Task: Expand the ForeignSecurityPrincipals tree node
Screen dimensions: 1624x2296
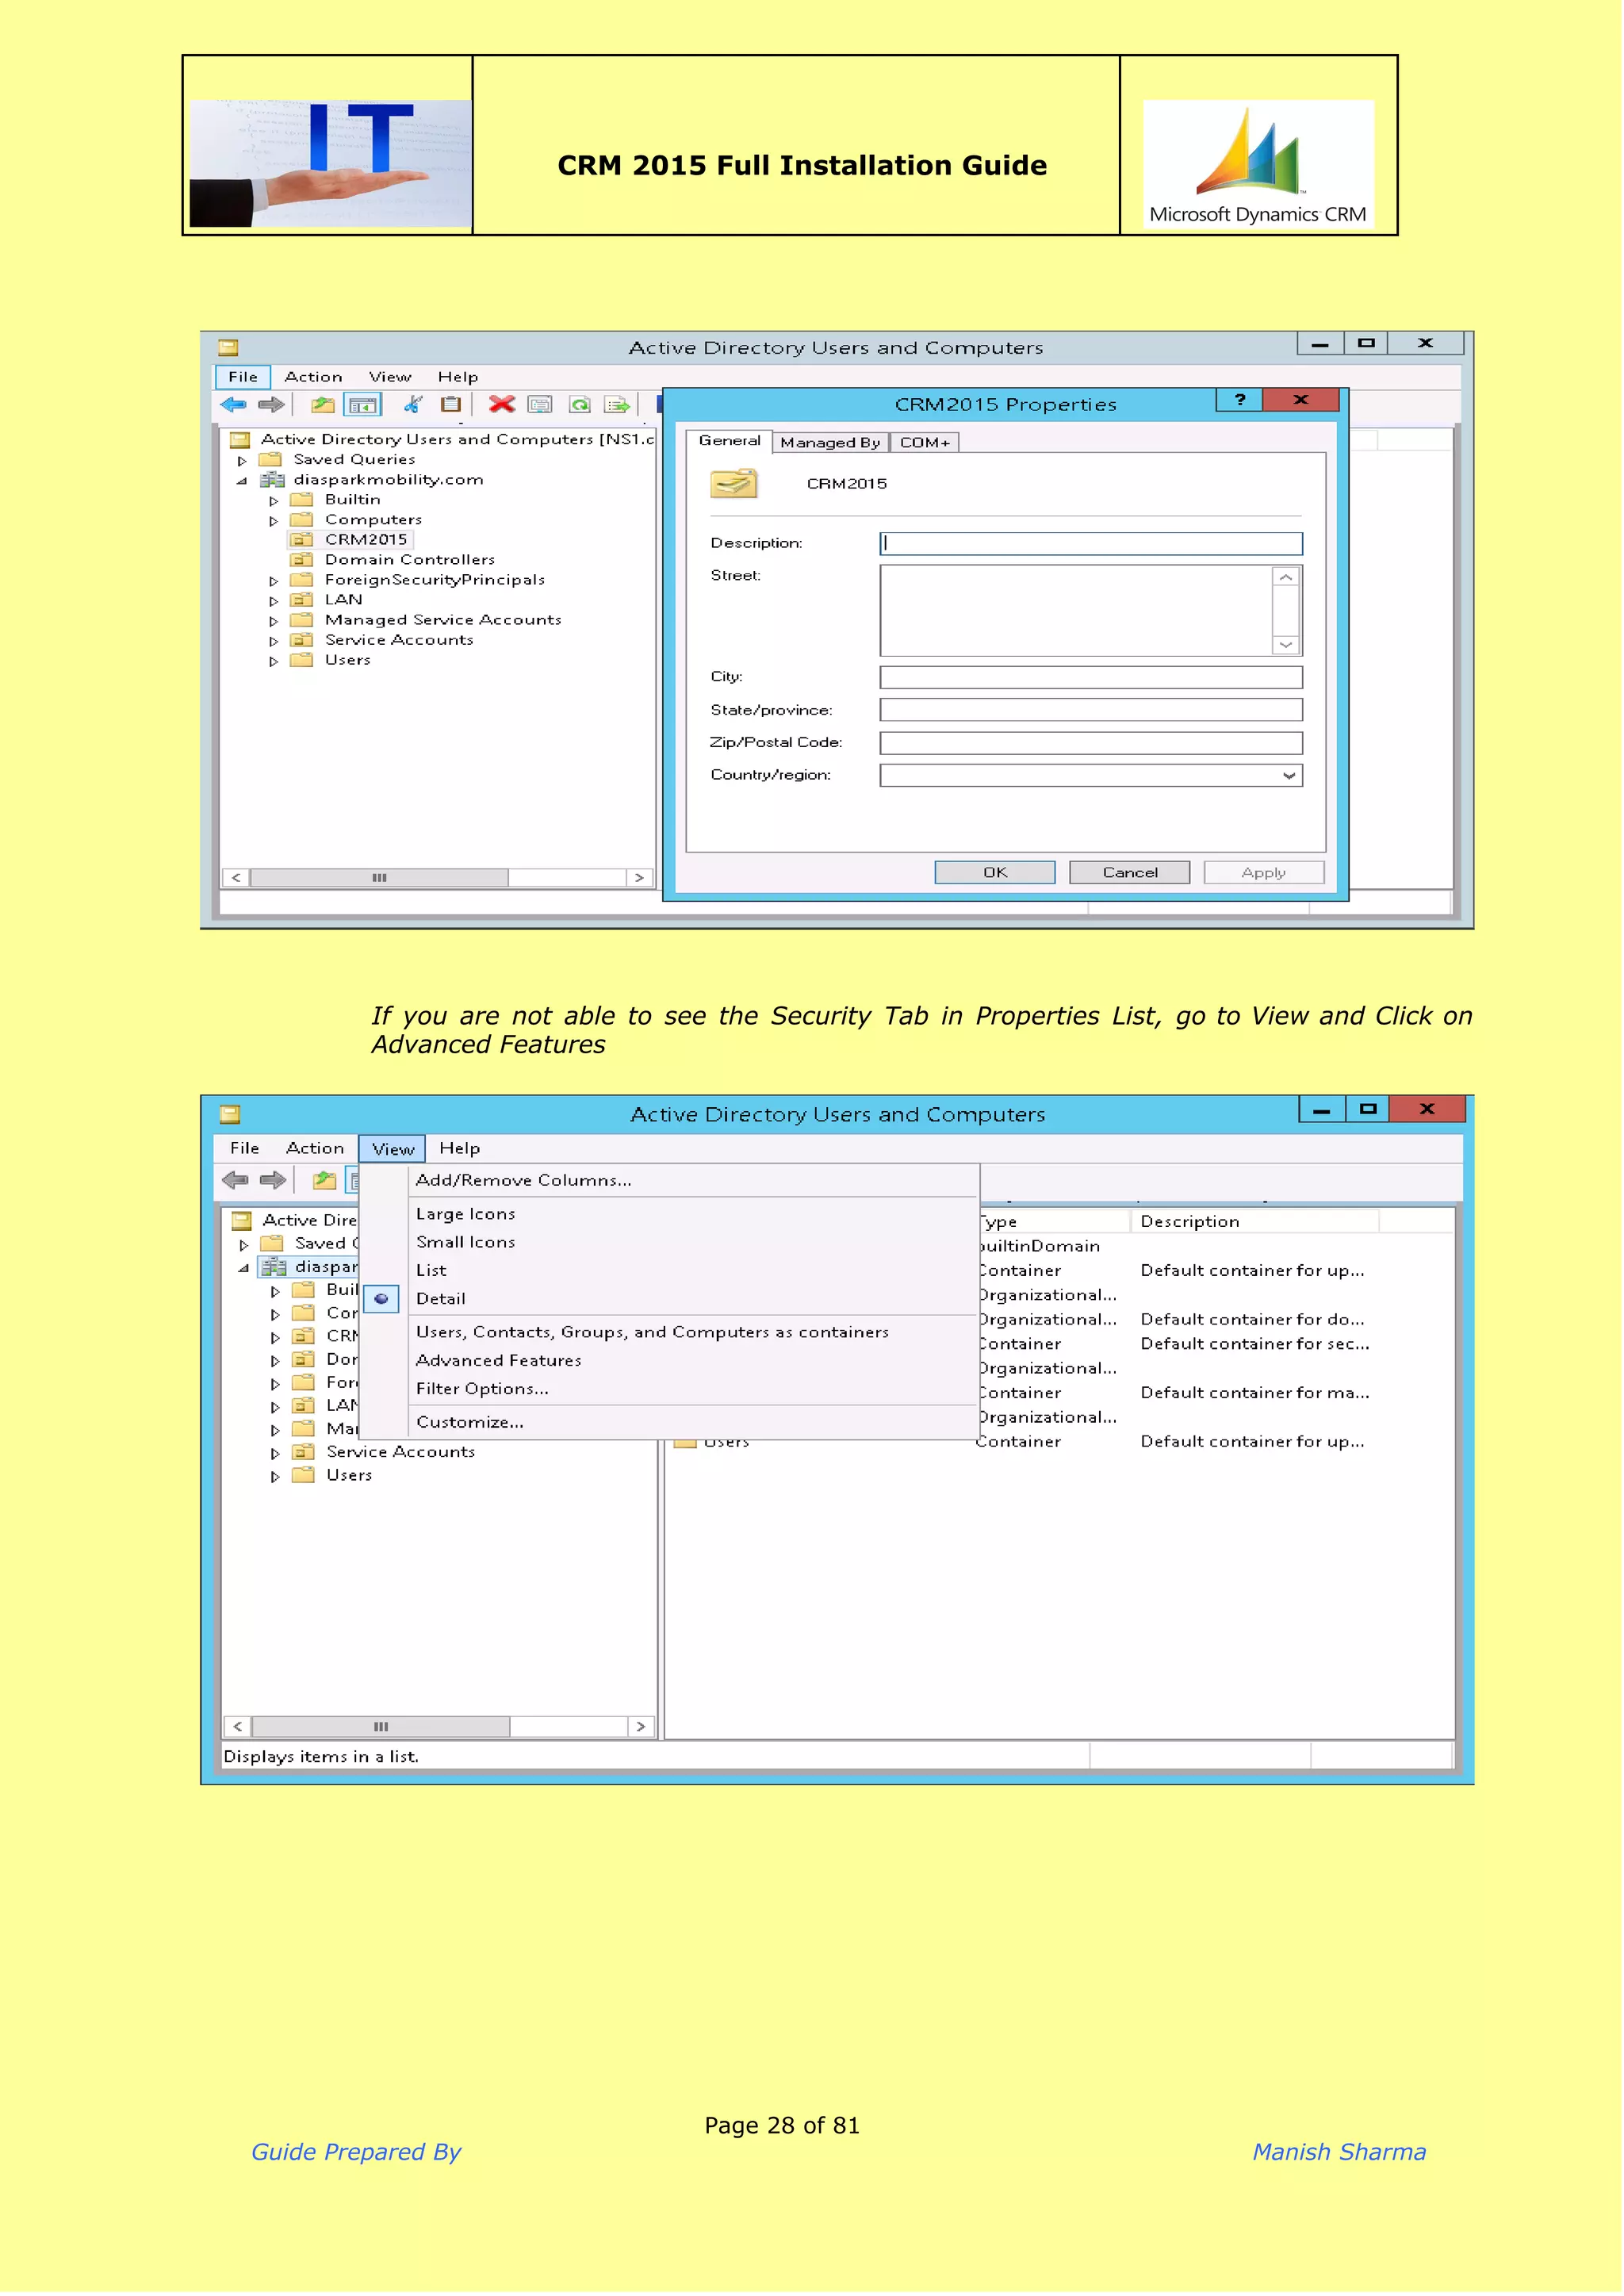Action: tap(274, 581)
